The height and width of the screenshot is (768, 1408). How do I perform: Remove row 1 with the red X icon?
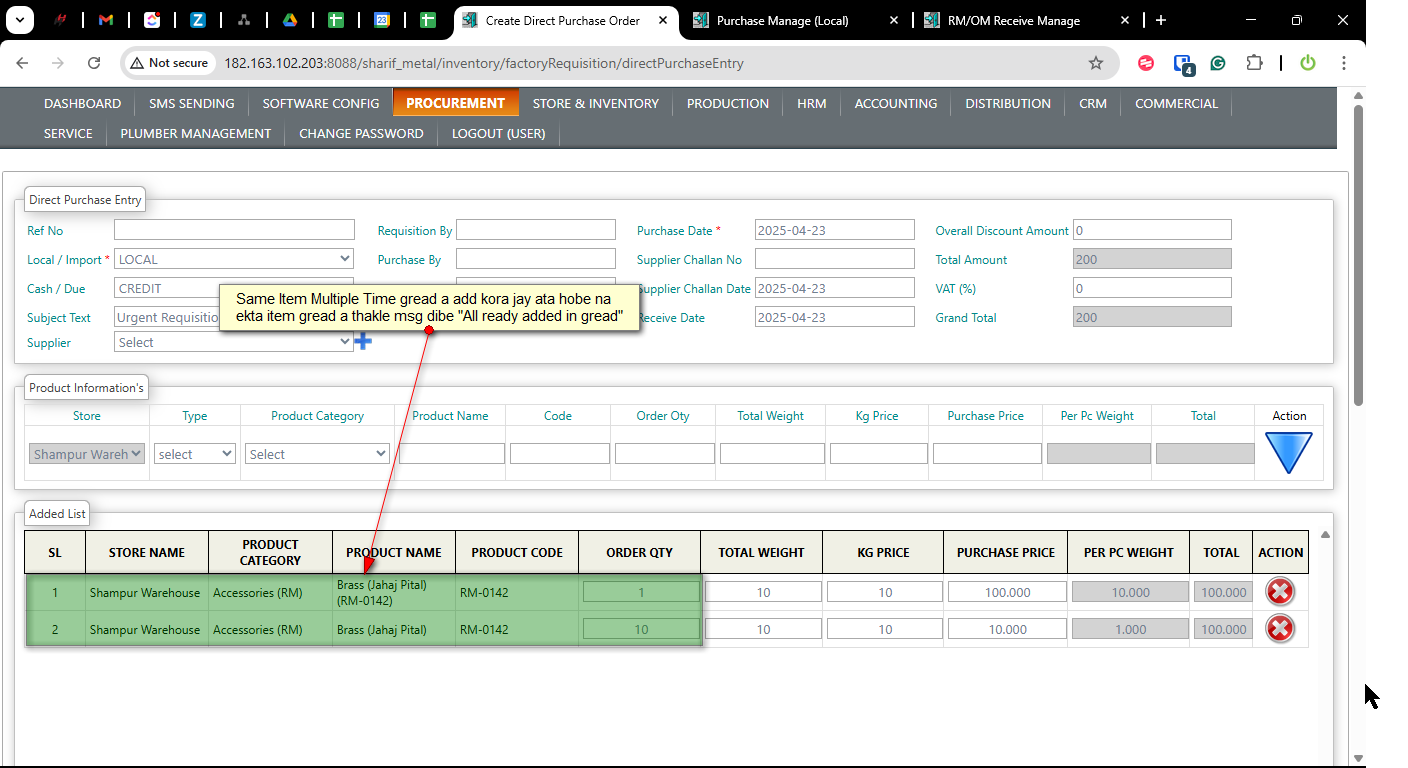coord(1279,592)
